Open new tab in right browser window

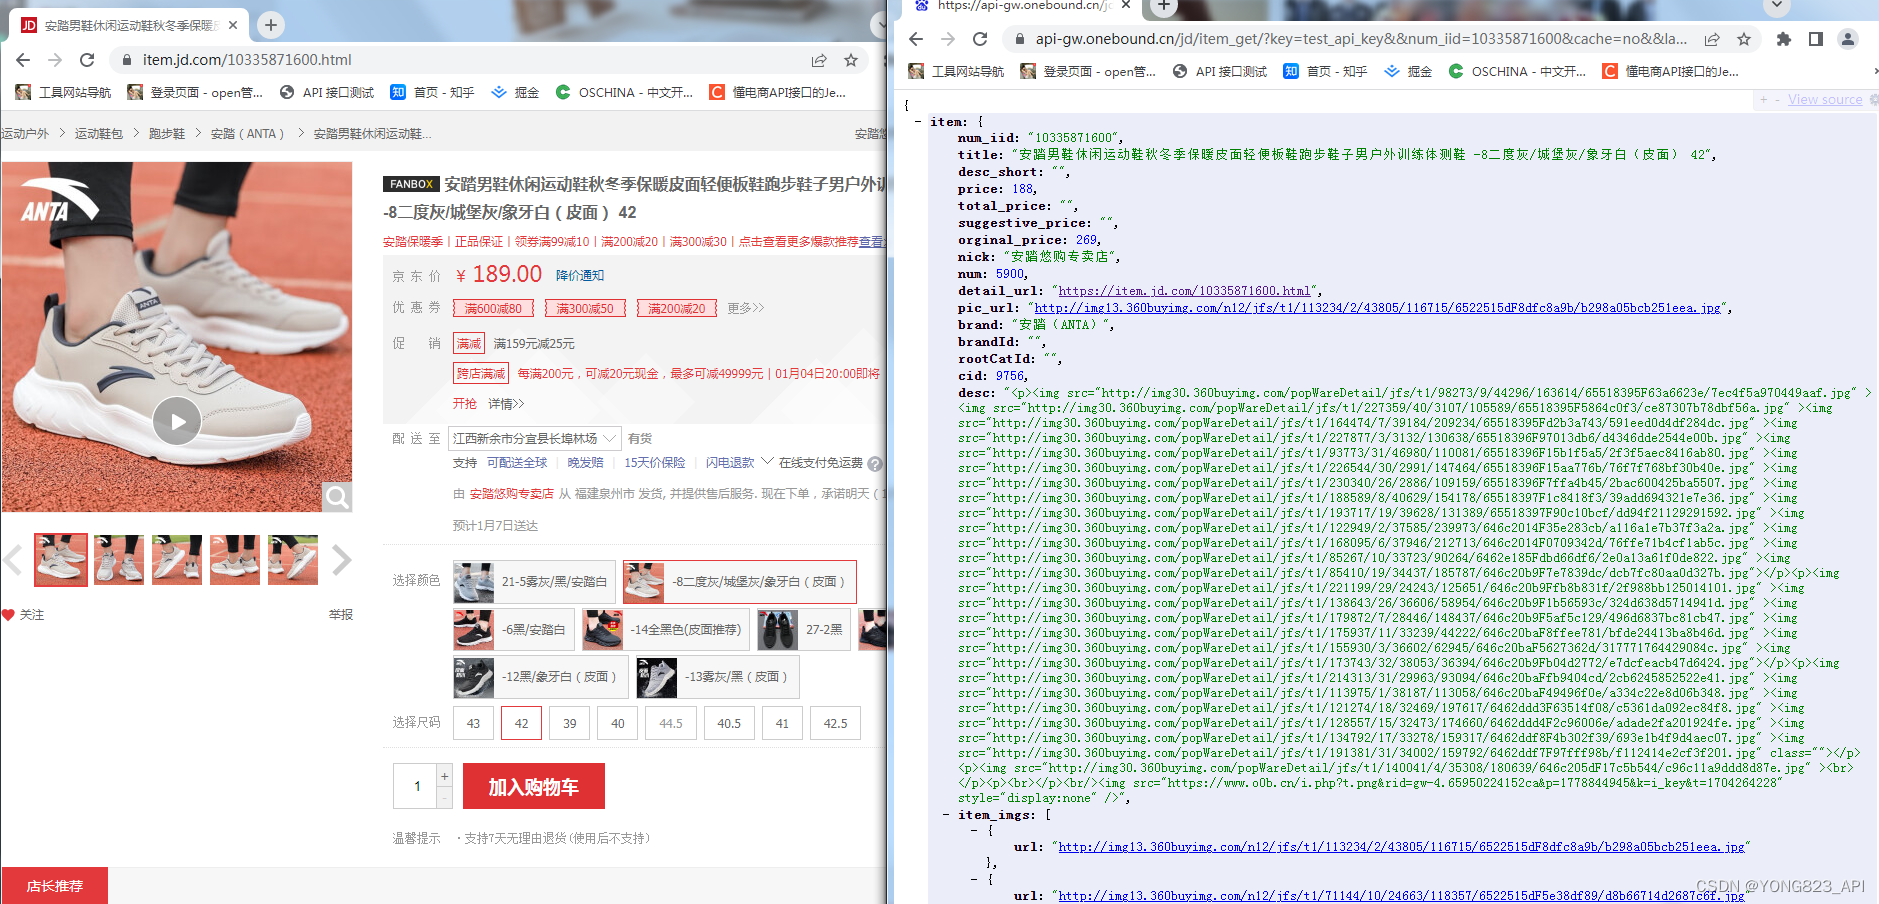[1164, 6]
